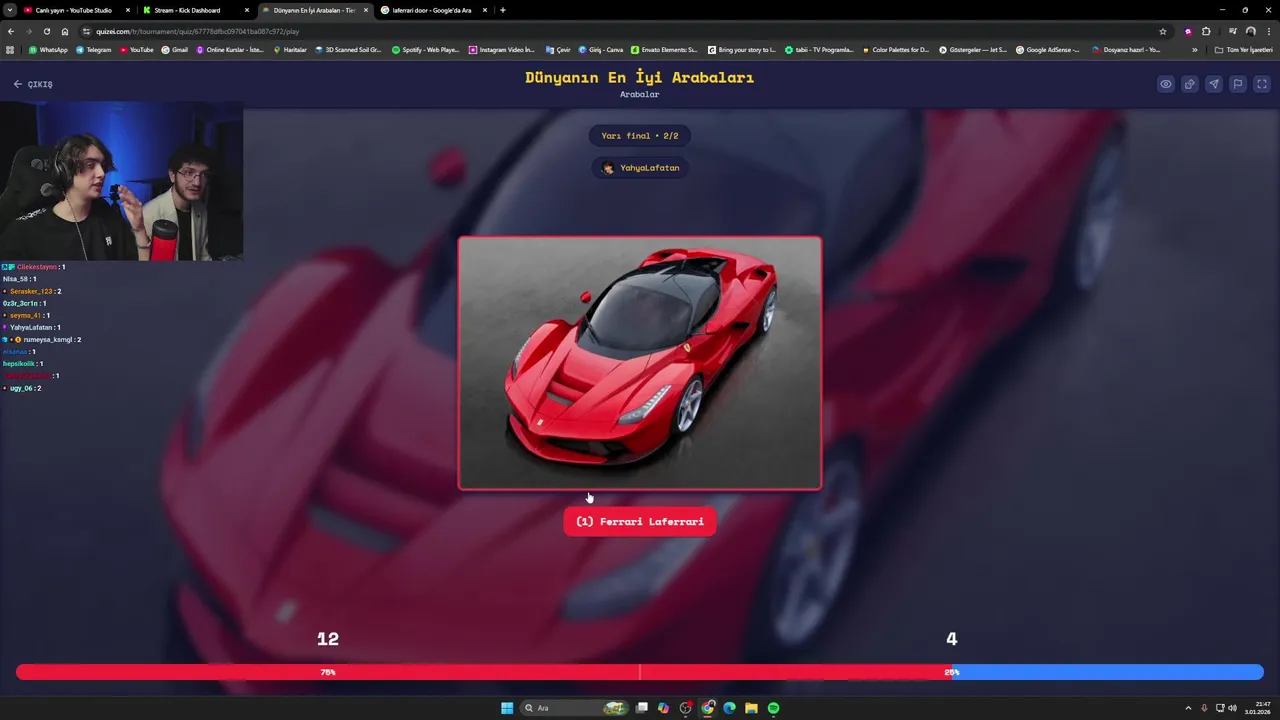Open the Tüm Yer İşaretleri folder
The image size is (1280, 720).
(1244, 49)
